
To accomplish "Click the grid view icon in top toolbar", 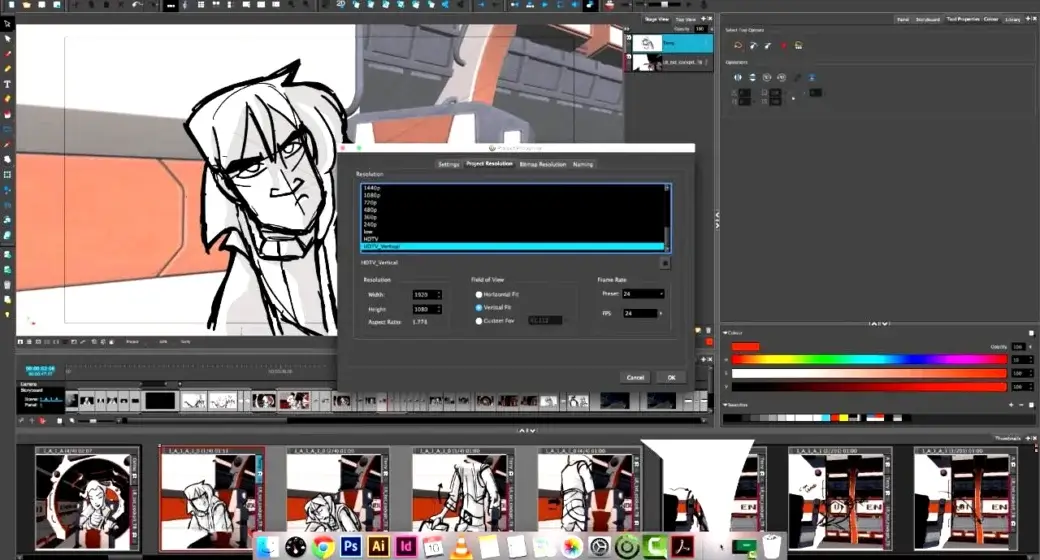I will [x=201, y=5].
